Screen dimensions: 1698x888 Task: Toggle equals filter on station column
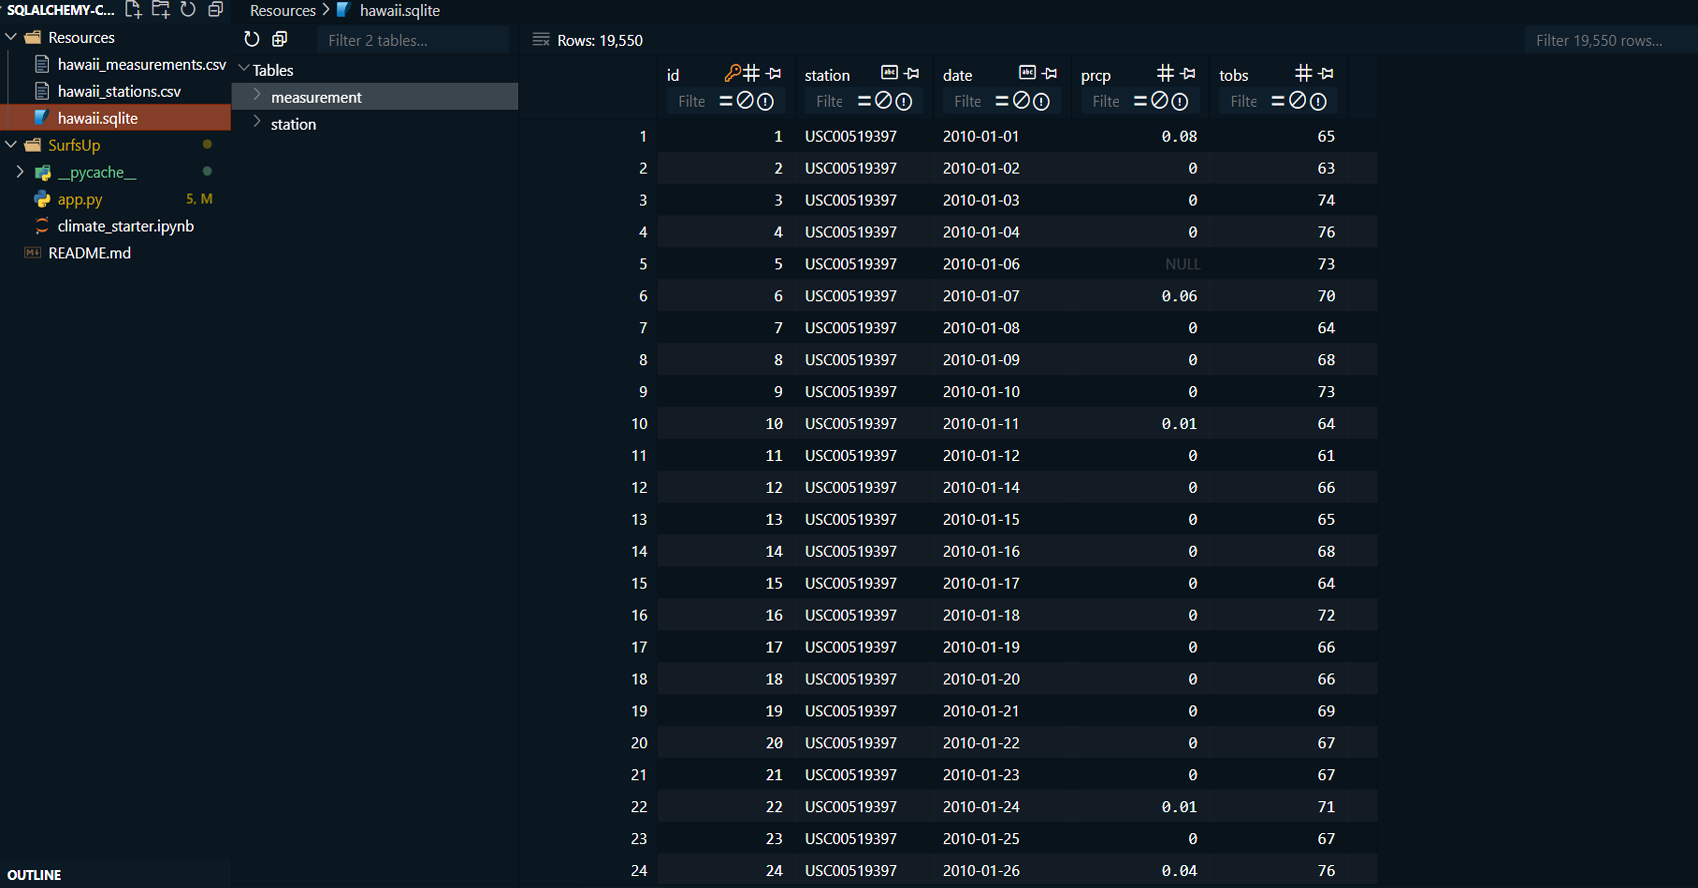(x=864, y=101)
